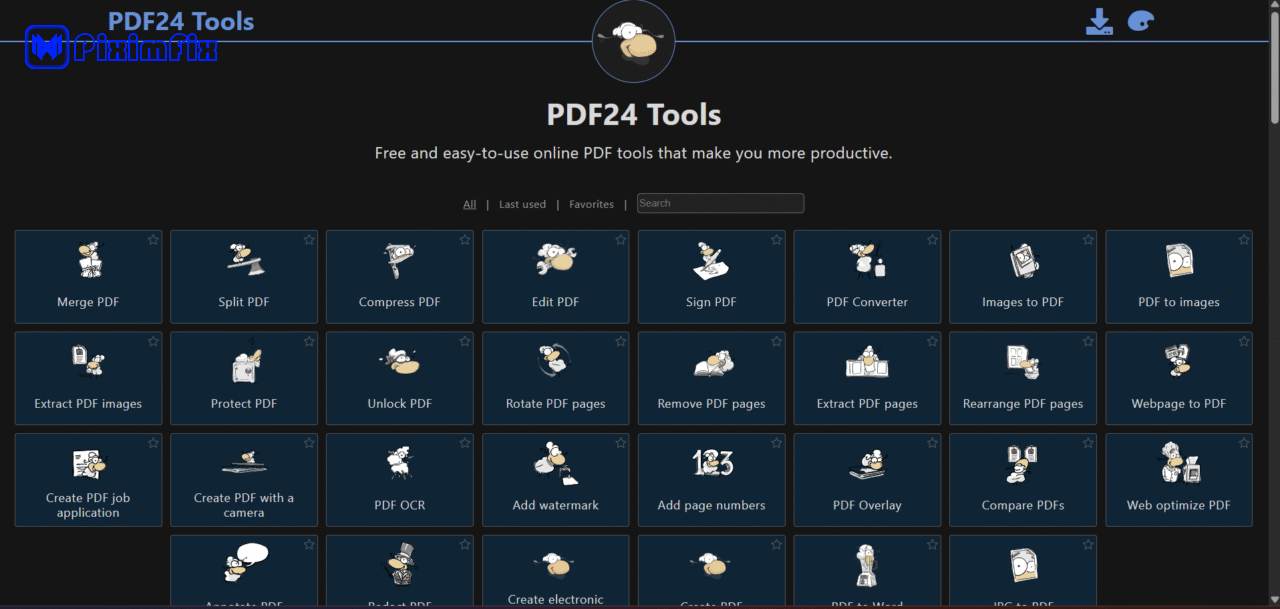Open the PDF Converter tool
The height and width of the screenshot is (609, 1280).
coord(867,277)
